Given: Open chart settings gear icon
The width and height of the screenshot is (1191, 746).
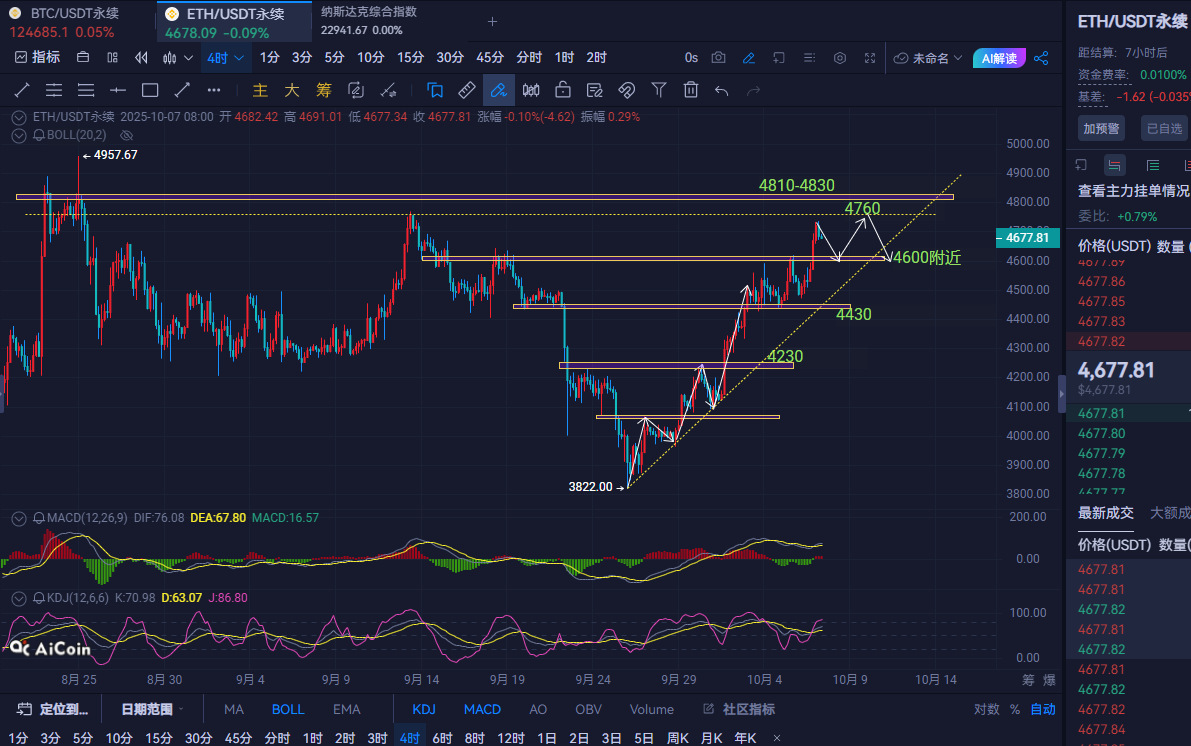Looking at the screenshot, I should [840, 58].
